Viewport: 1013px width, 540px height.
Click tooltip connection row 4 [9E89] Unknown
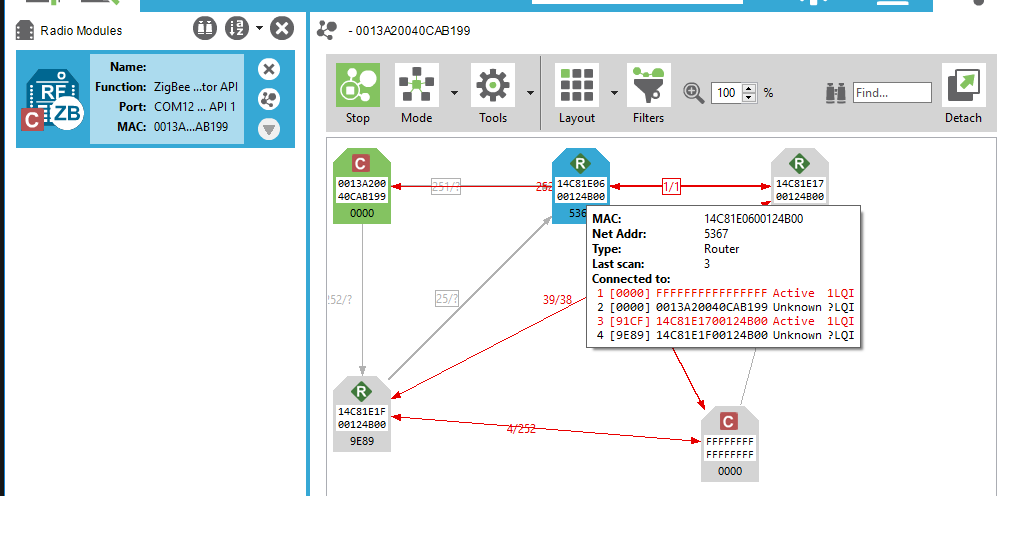(x=725, y=335)
